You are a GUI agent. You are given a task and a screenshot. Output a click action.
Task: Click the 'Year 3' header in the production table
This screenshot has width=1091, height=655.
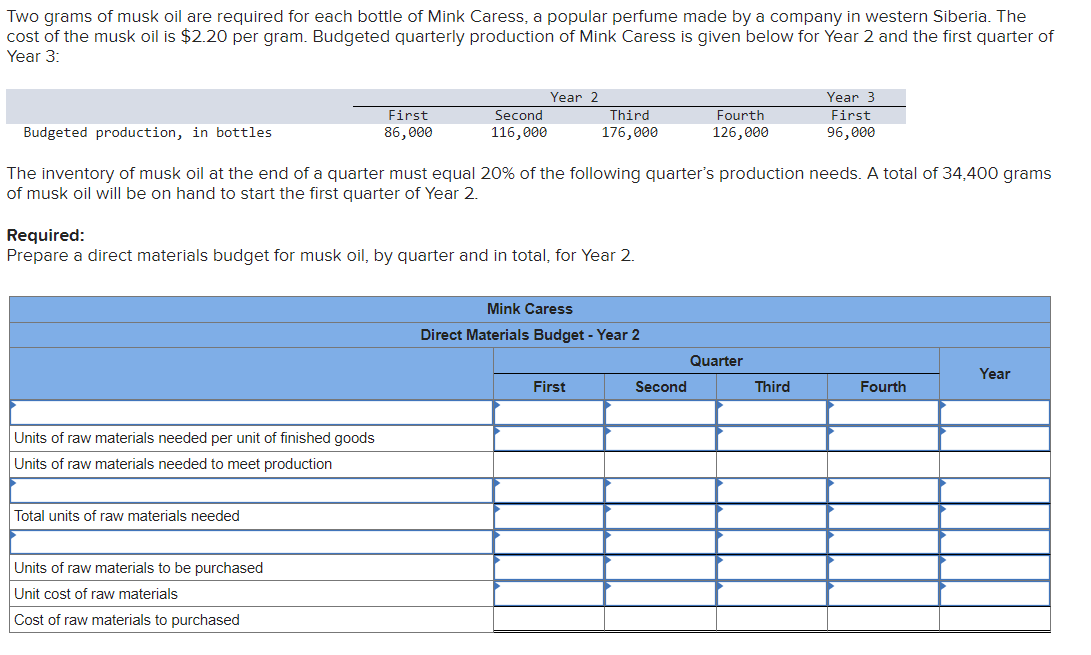click(x=850, y=97)
